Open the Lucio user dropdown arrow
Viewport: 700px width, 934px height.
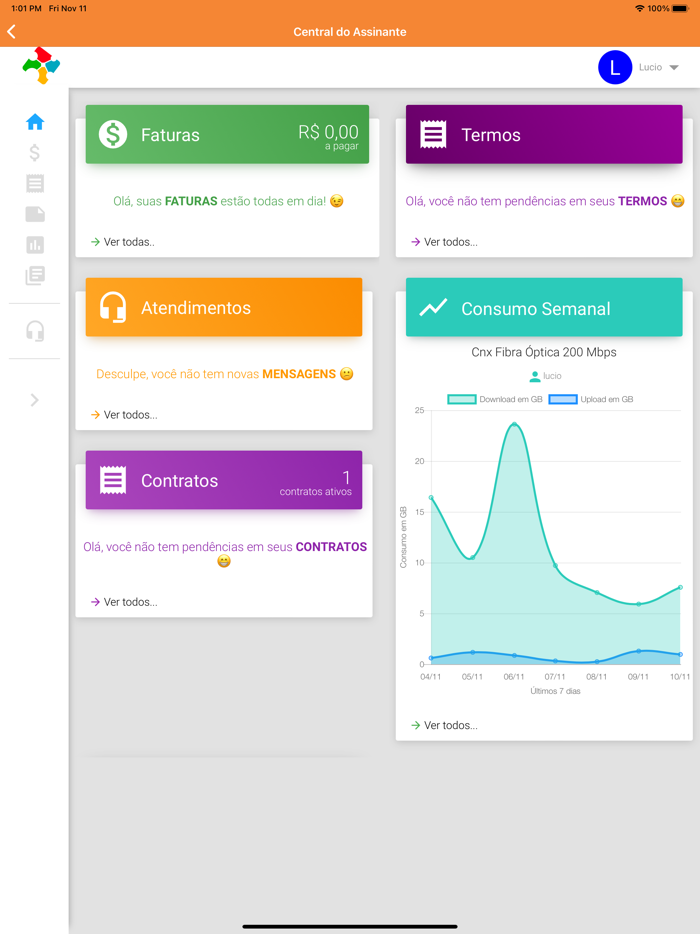(674, 67)
